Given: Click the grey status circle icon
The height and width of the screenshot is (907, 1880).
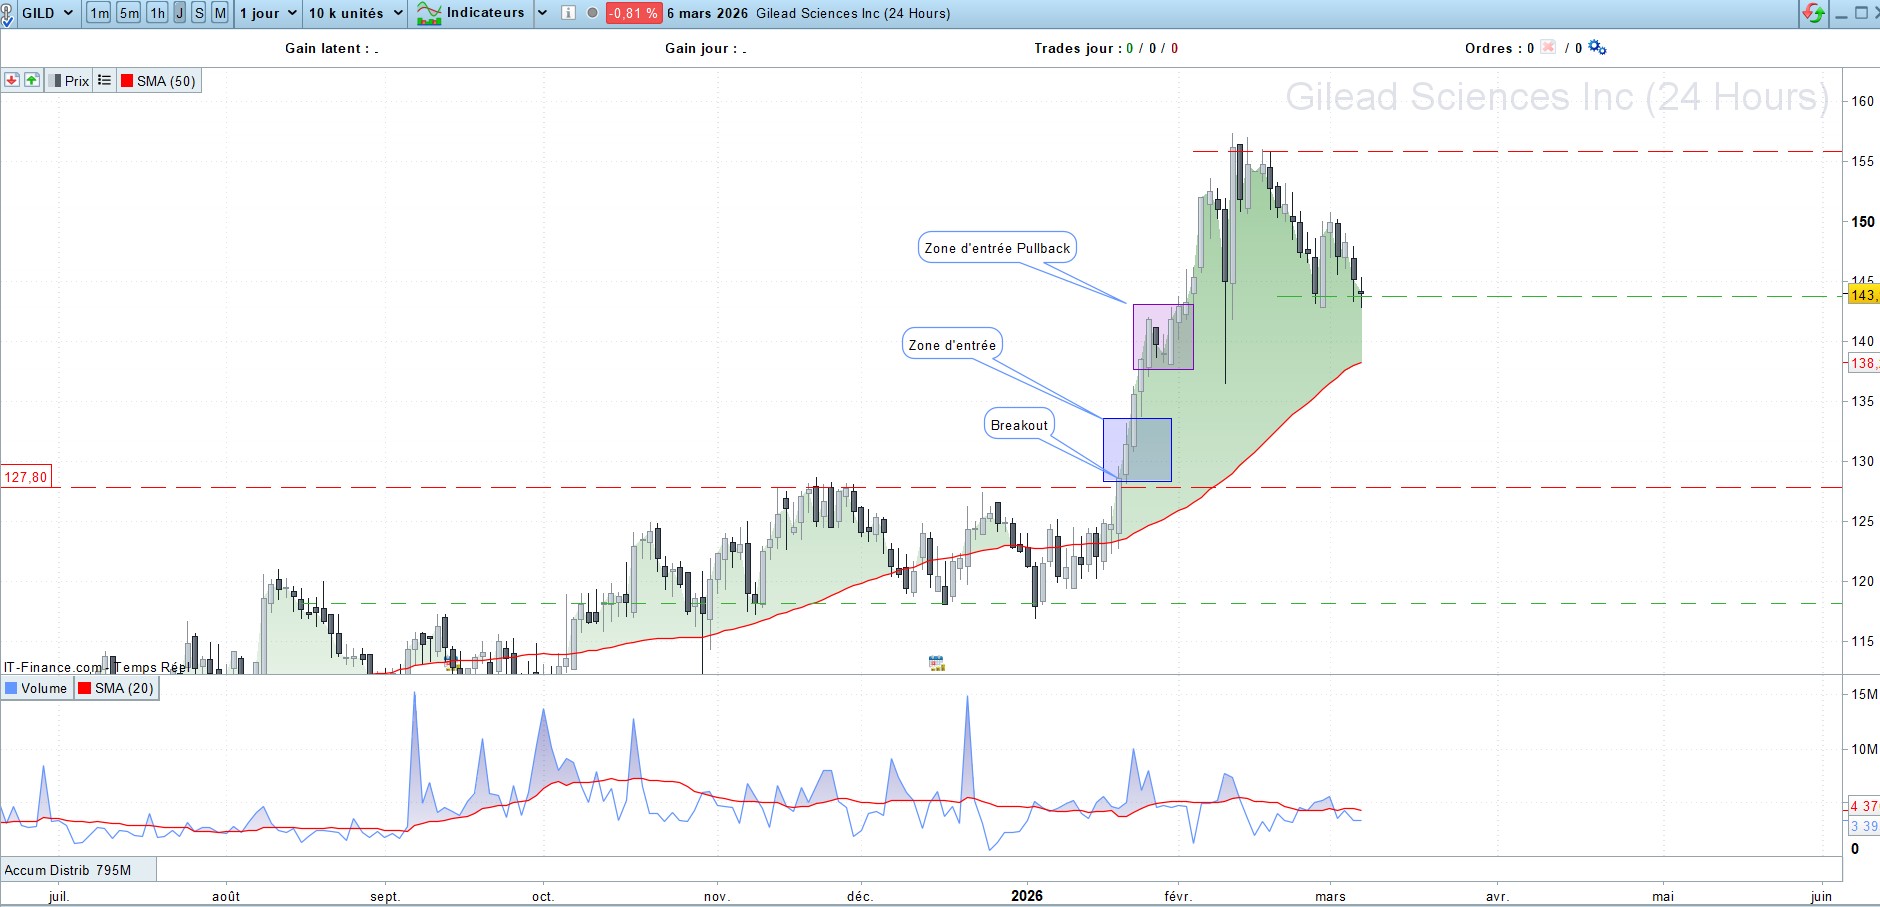Looking at the screenshot, I should tap(592, 13).
